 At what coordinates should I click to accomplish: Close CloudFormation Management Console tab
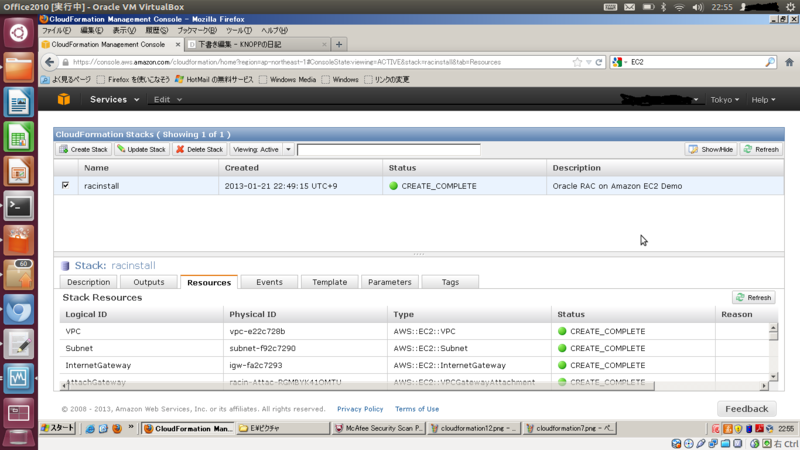tap(178, 45)
